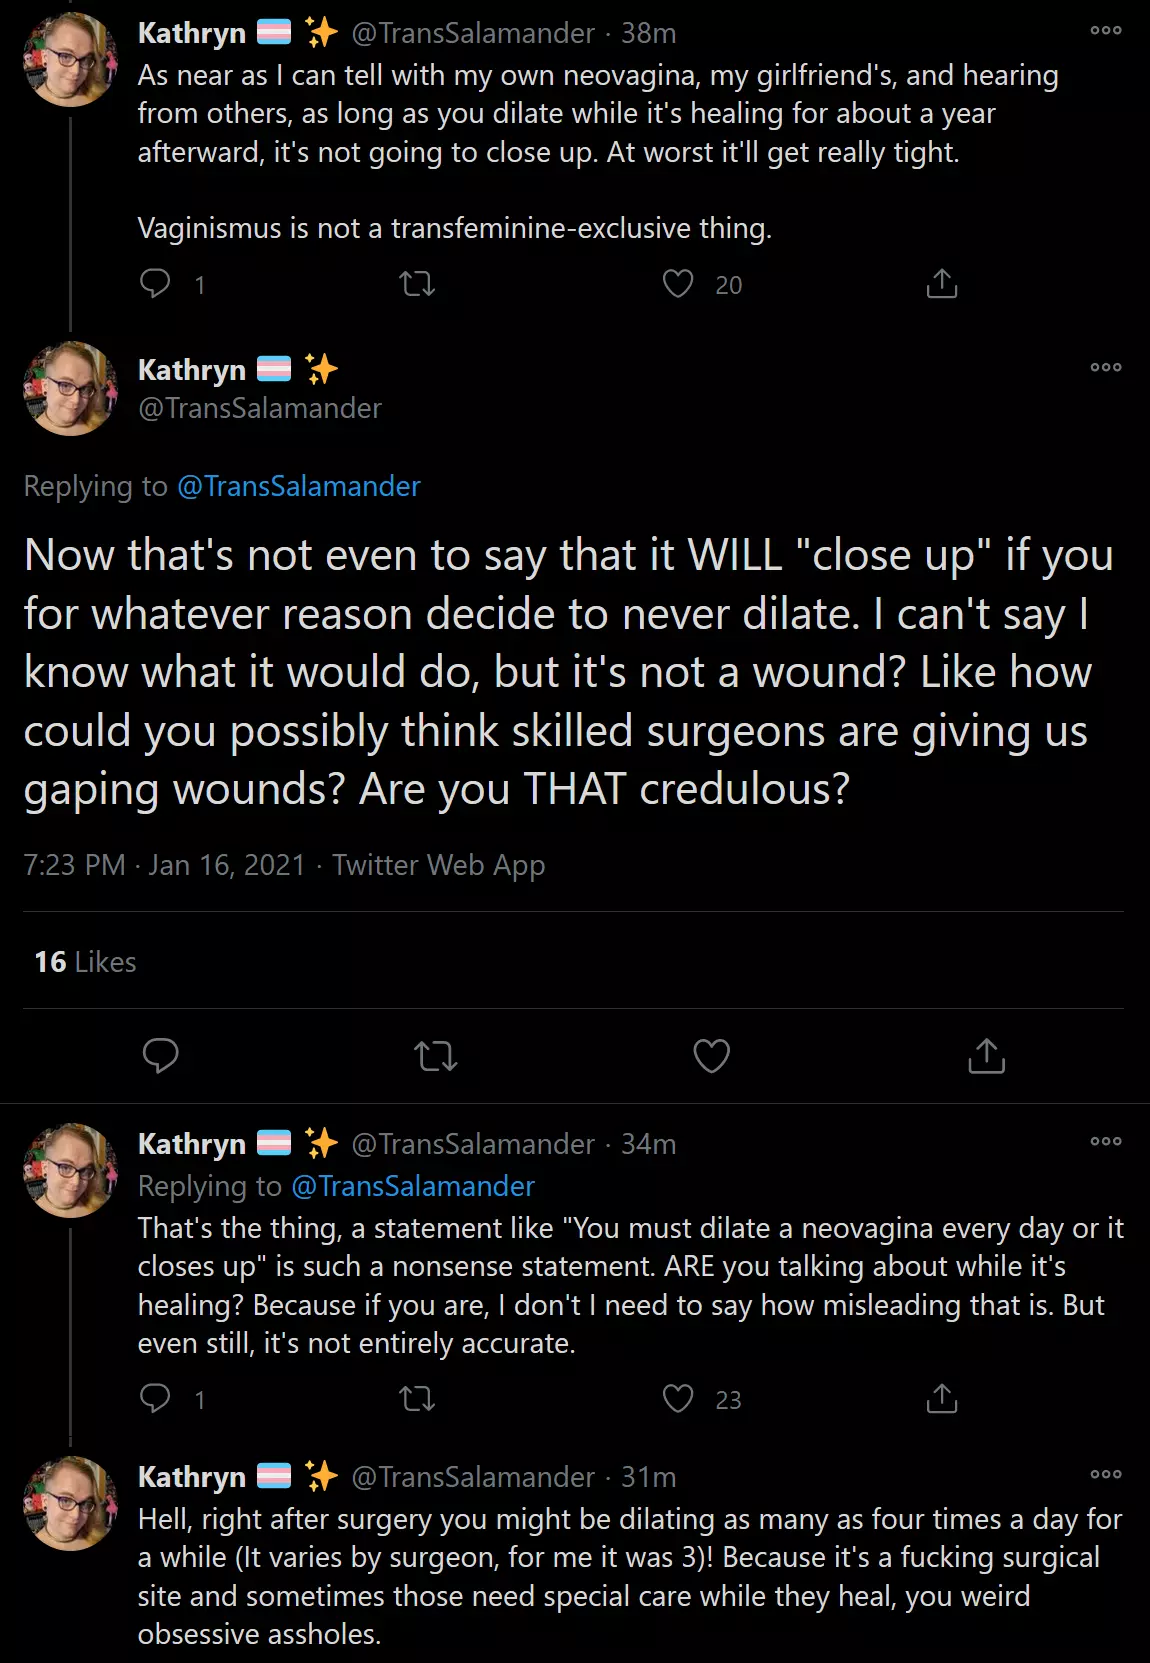The image size is (1150, 1663).
Task: Share the 38m tweet
Action: [941, 284]
